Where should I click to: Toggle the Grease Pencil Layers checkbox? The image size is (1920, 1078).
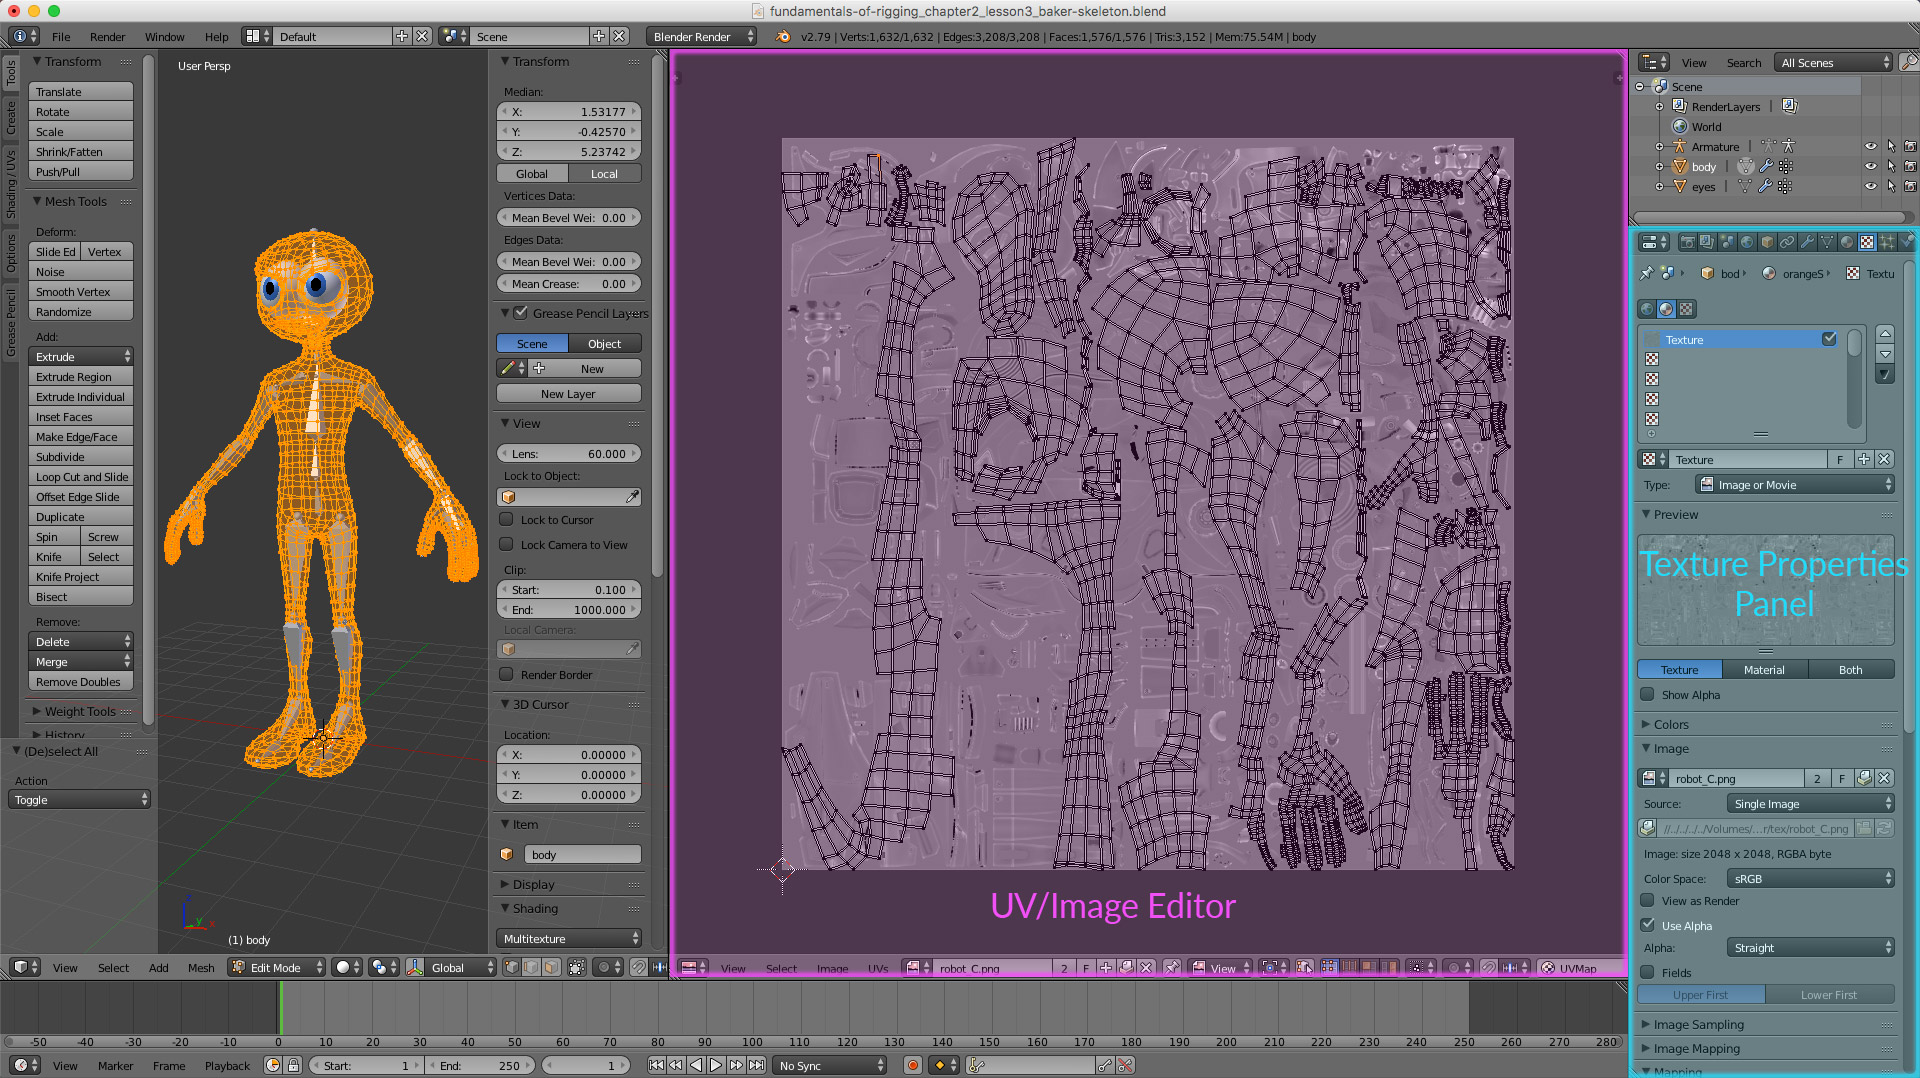520,313
